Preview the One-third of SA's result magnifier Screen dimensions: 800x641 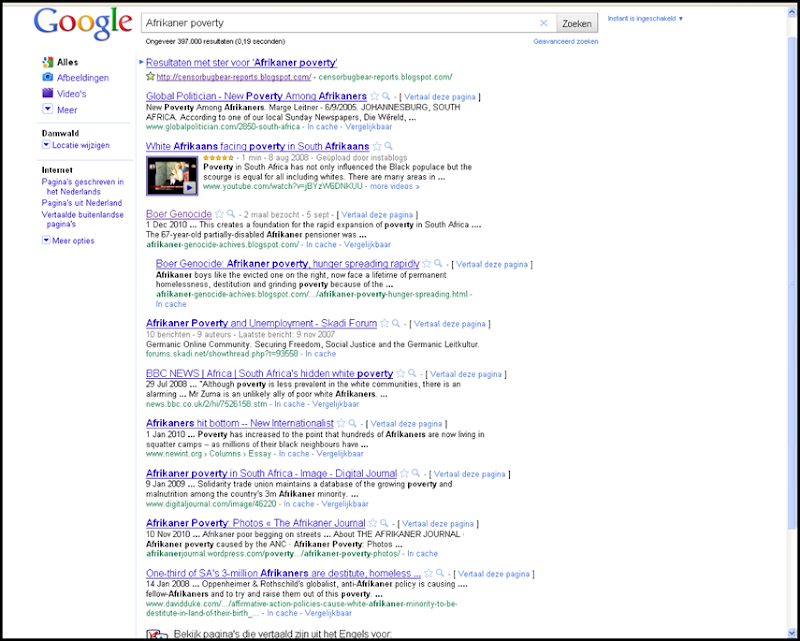(x=440, y=573)
